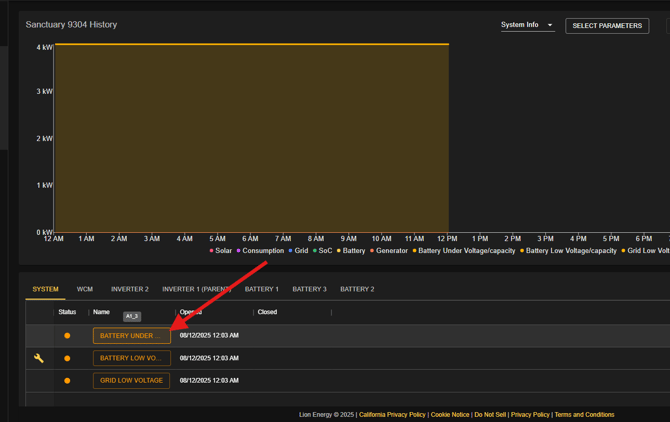The width and height of the screenshot is (670, 422).
Task: Toggle the Battery Under Voltage/capacity legend item
Action: pyautogui.click(x=465, y=251)
